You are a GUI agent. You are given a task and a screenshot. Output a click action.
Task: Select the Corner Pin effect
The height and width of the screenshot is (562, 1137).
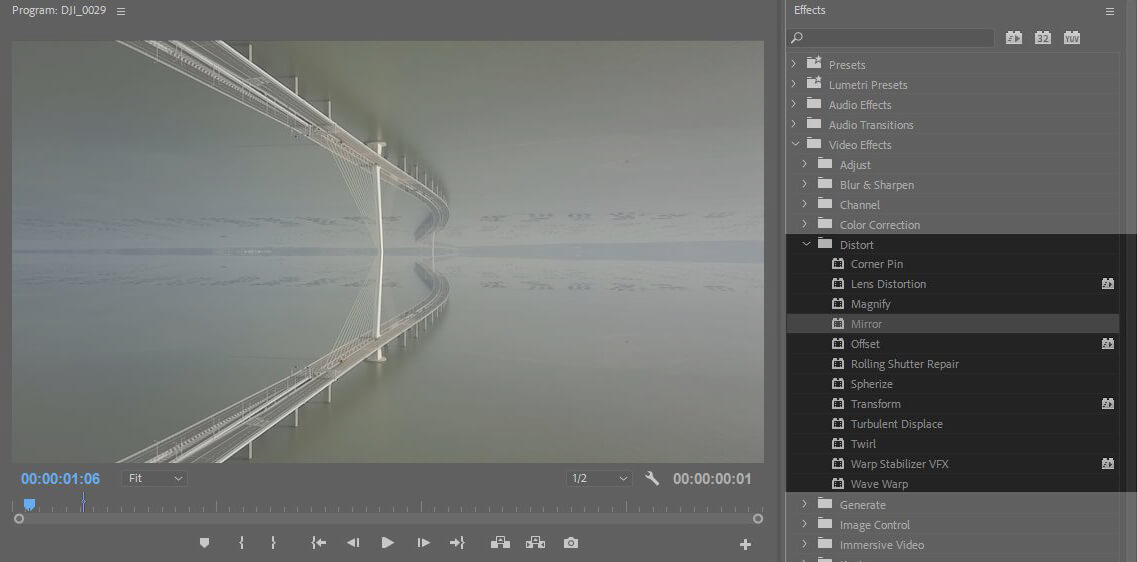pyautogui.click(x=877, y=264)
